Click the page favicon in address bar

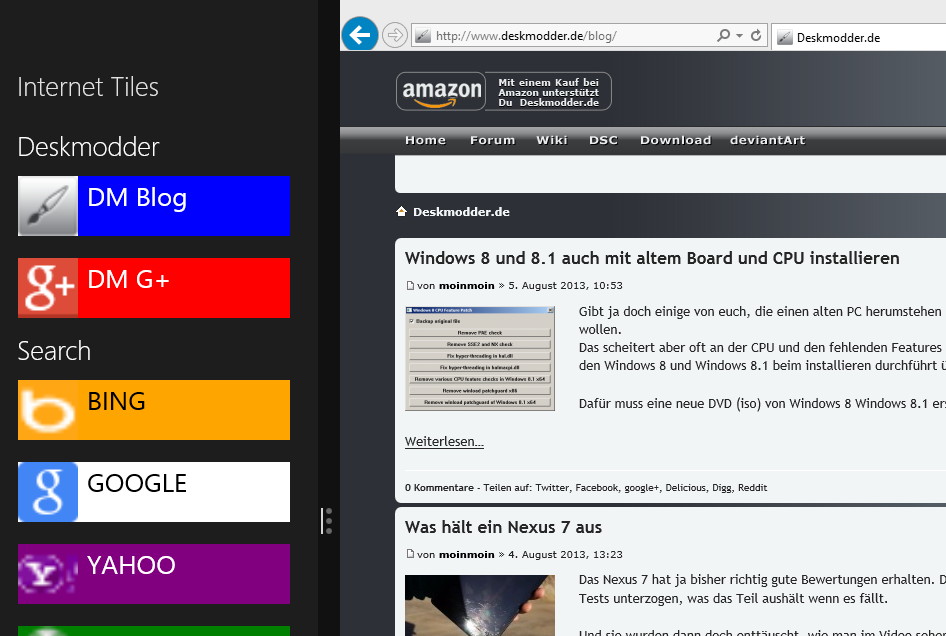[x=423, y=36]
